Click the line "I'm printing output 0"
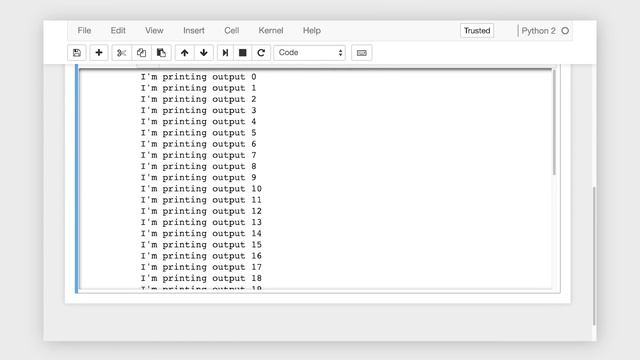640x360 pixels. click(198, 77)
